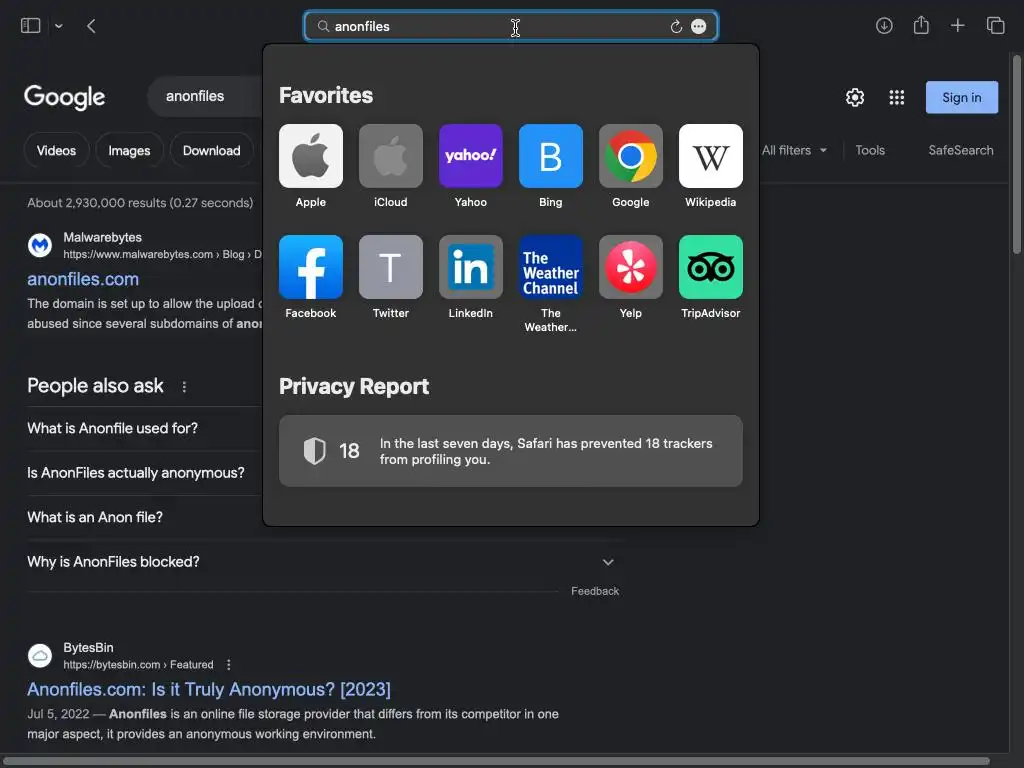The image size is (1024, 768).
Task: Open People also ask options menu
Action: click(184, 387)
